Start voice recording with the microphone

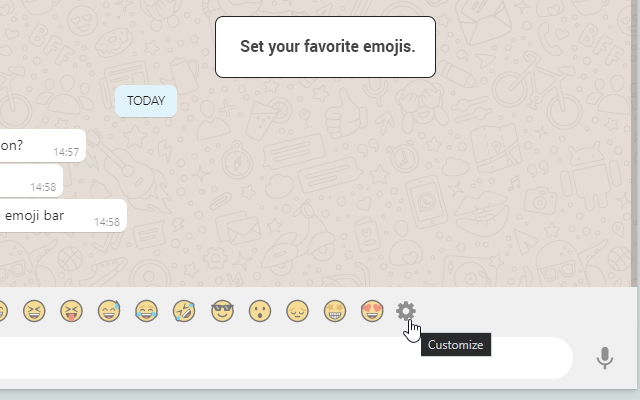click(604, 358)
